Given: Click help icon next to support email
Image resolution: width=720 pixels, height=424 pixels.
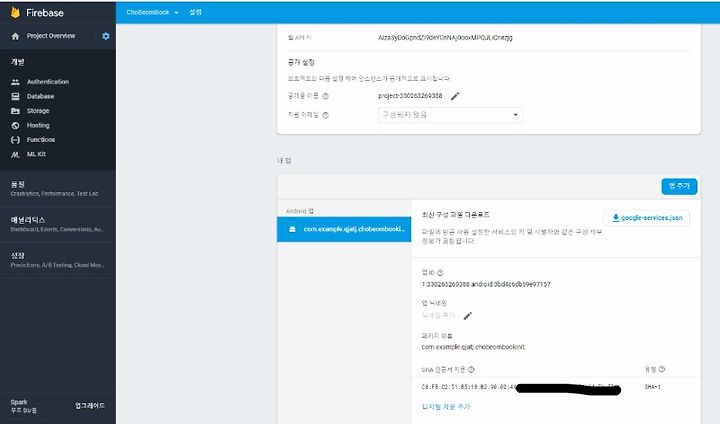Looking at the screenshot, I should click(326, 115).
